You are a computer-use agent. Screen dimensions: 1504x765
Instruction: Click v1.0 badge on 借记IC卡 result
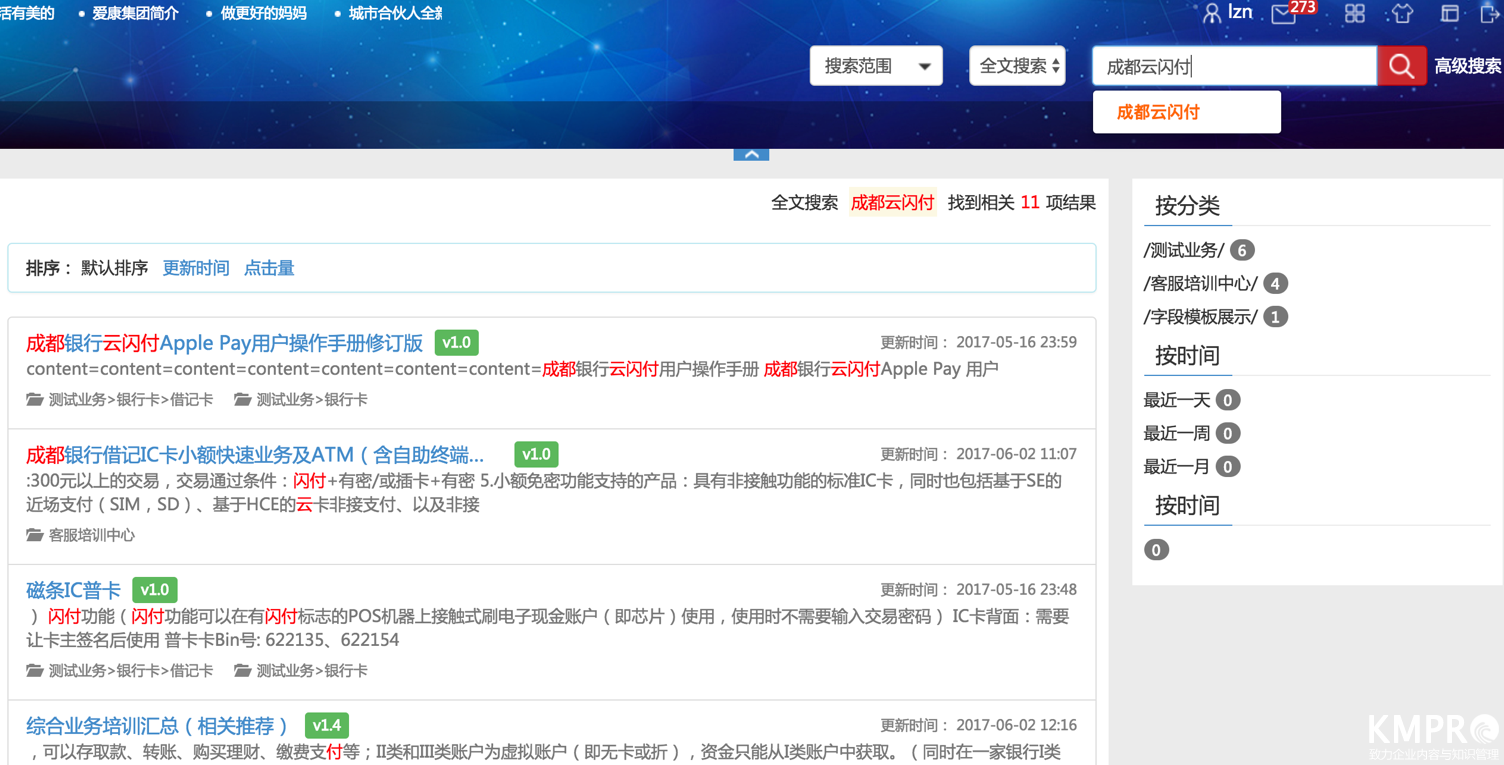(x=537, y=455)
